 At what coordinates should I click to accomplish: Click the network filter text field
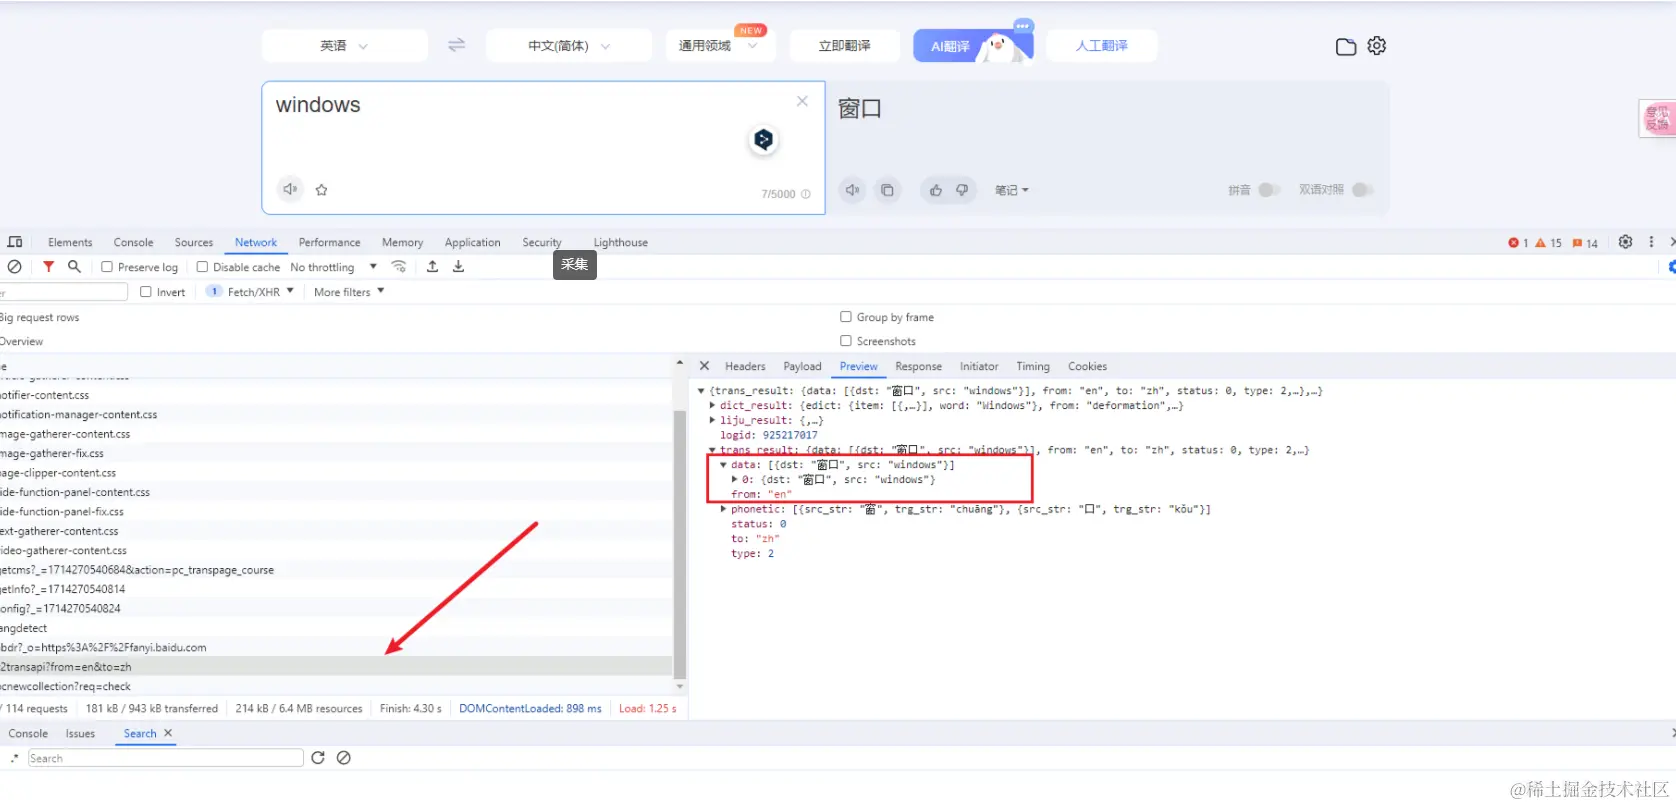pyautogui.click(x=64, y=292)
